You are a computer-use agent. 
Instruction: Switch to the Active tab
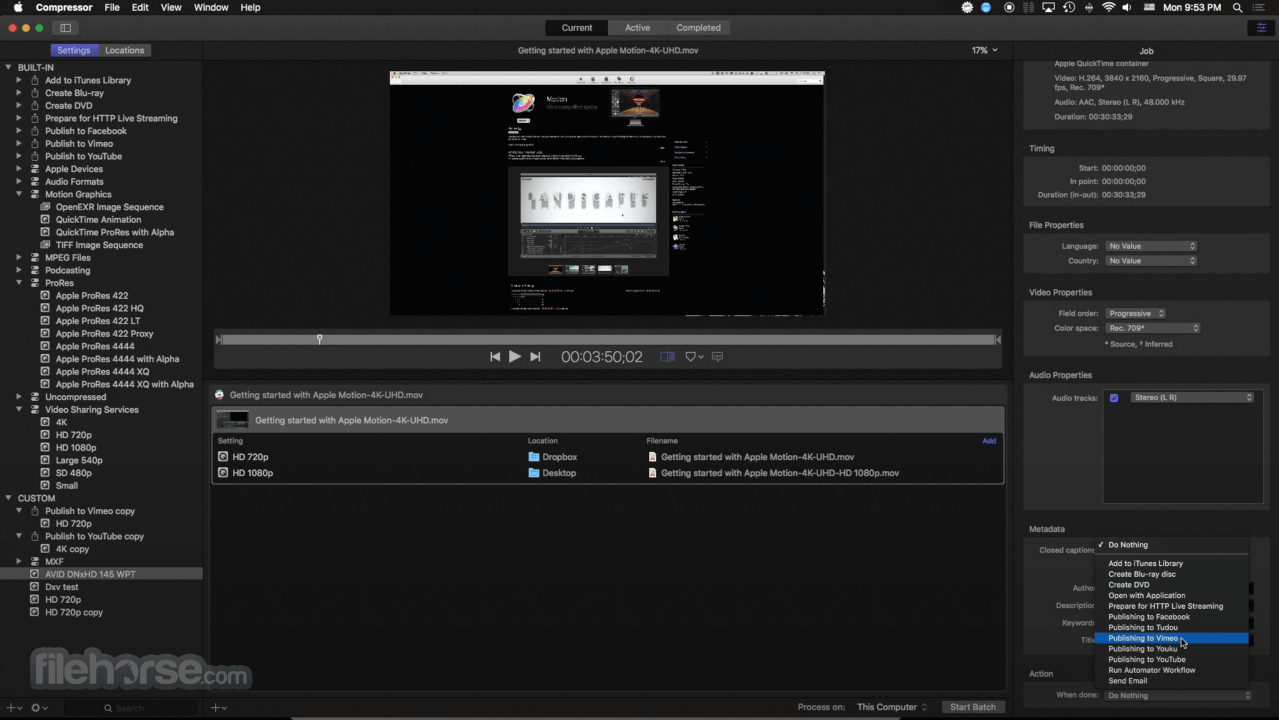tap(638, 28)
